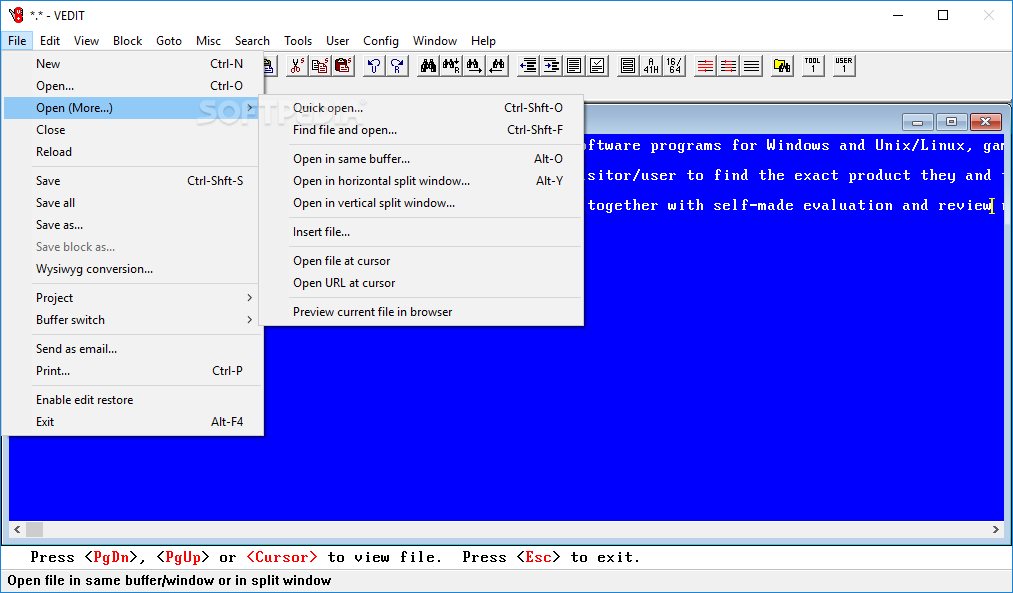Choose Save with Ctrl-Shft-S shortcut
1013x593 pixels.
click(133, 180)
